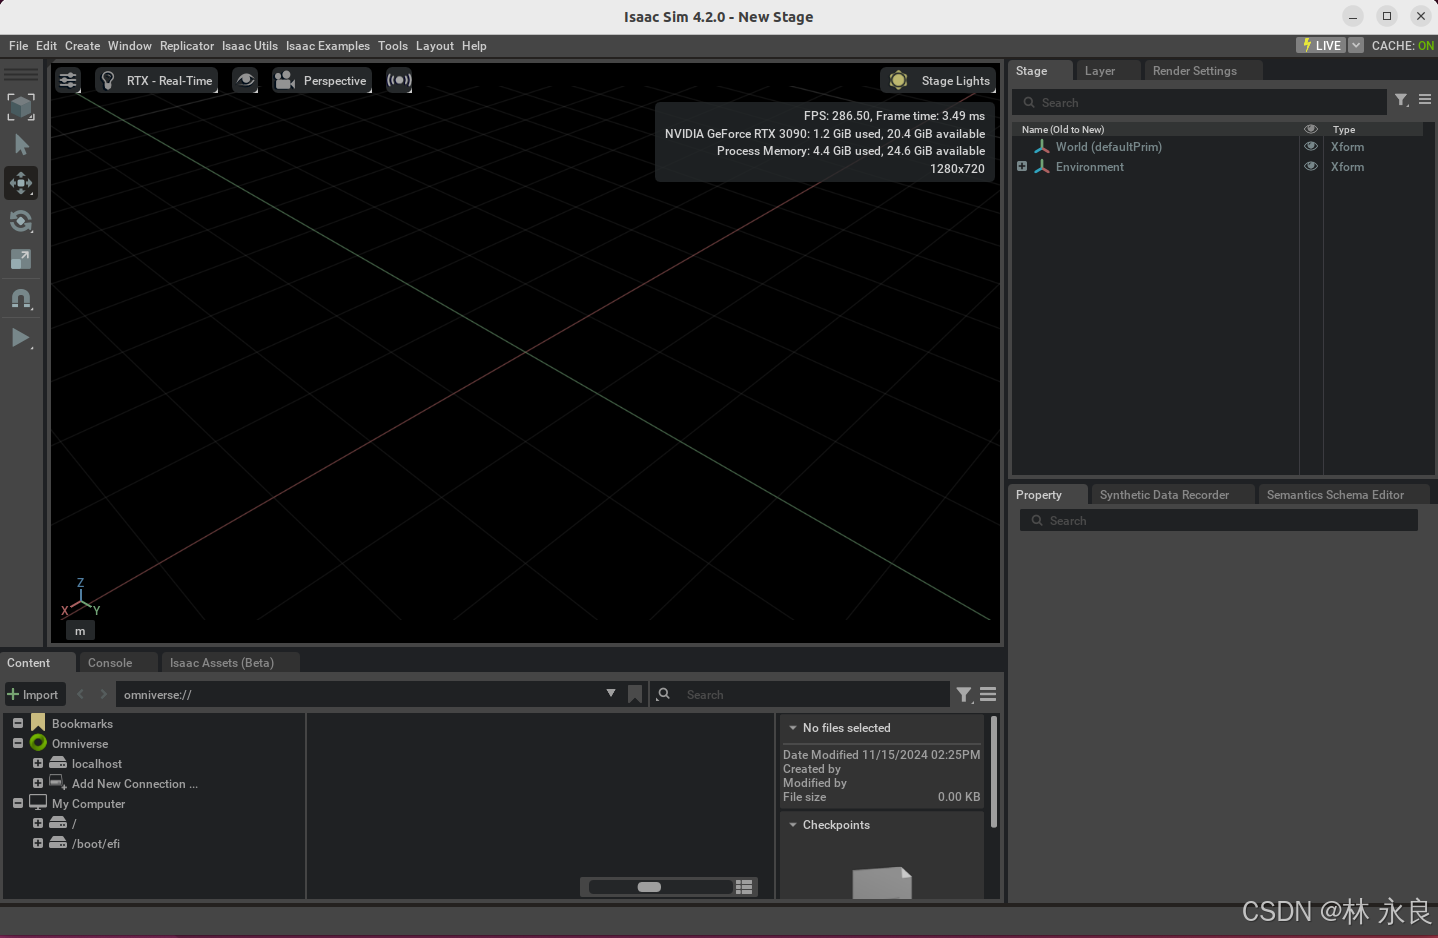
Task: Open the Help menu
Action: pos(474,46)
